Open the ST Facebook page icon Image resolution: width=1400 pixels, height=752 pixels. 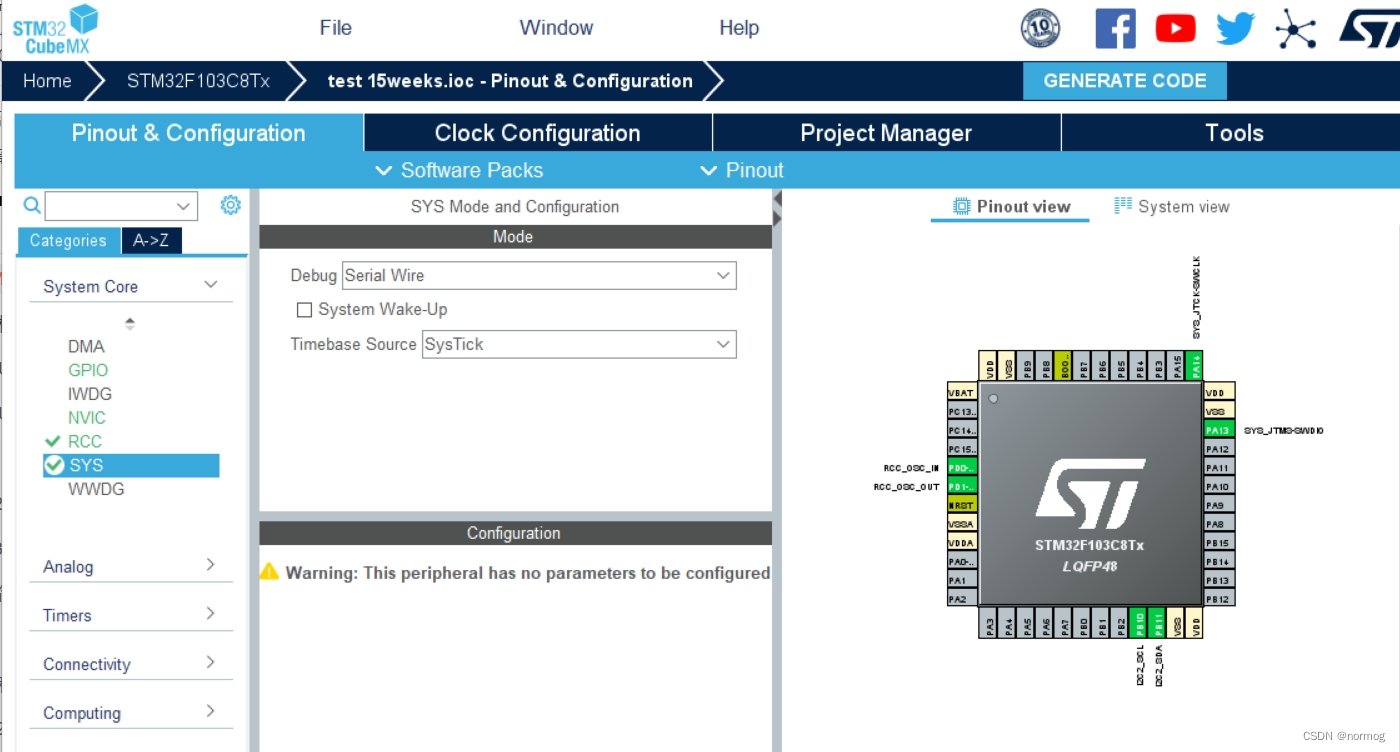(x=1115, y=28)
